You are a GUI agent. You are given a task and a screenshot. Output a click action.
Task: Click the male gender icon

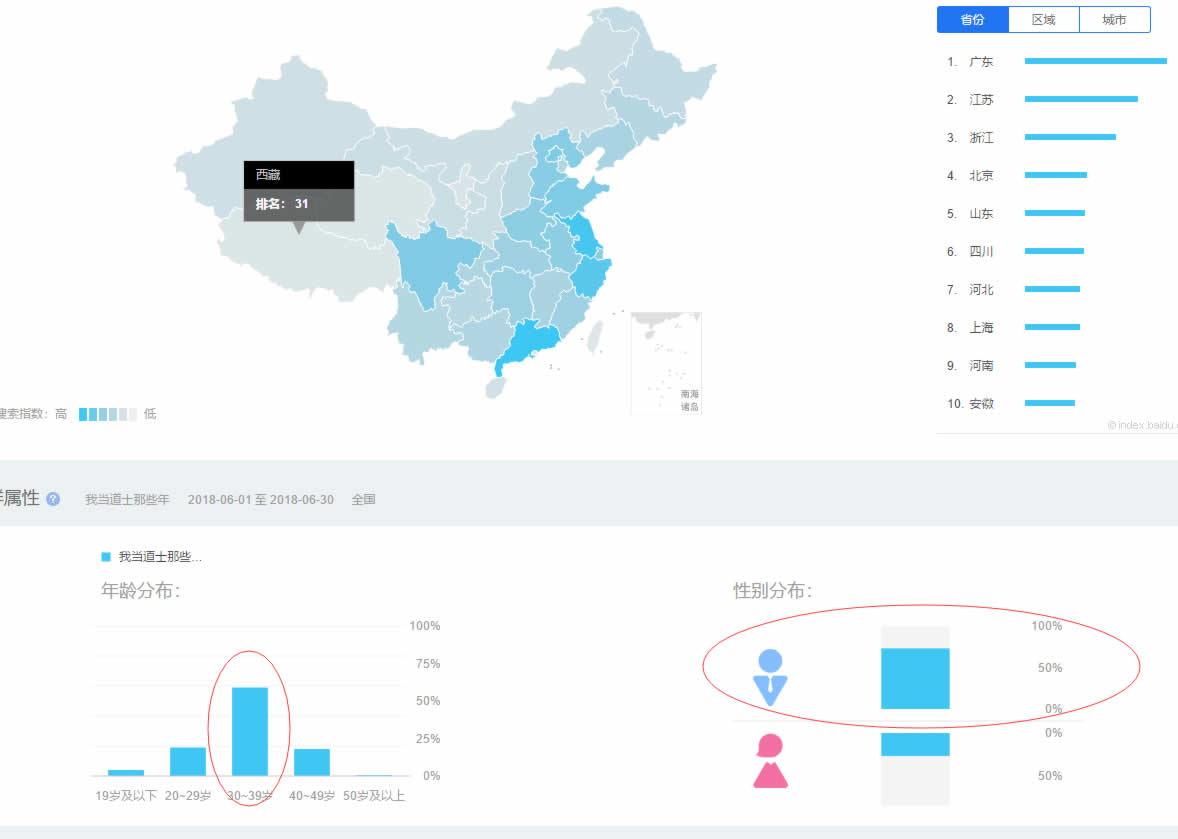(770, 678)
